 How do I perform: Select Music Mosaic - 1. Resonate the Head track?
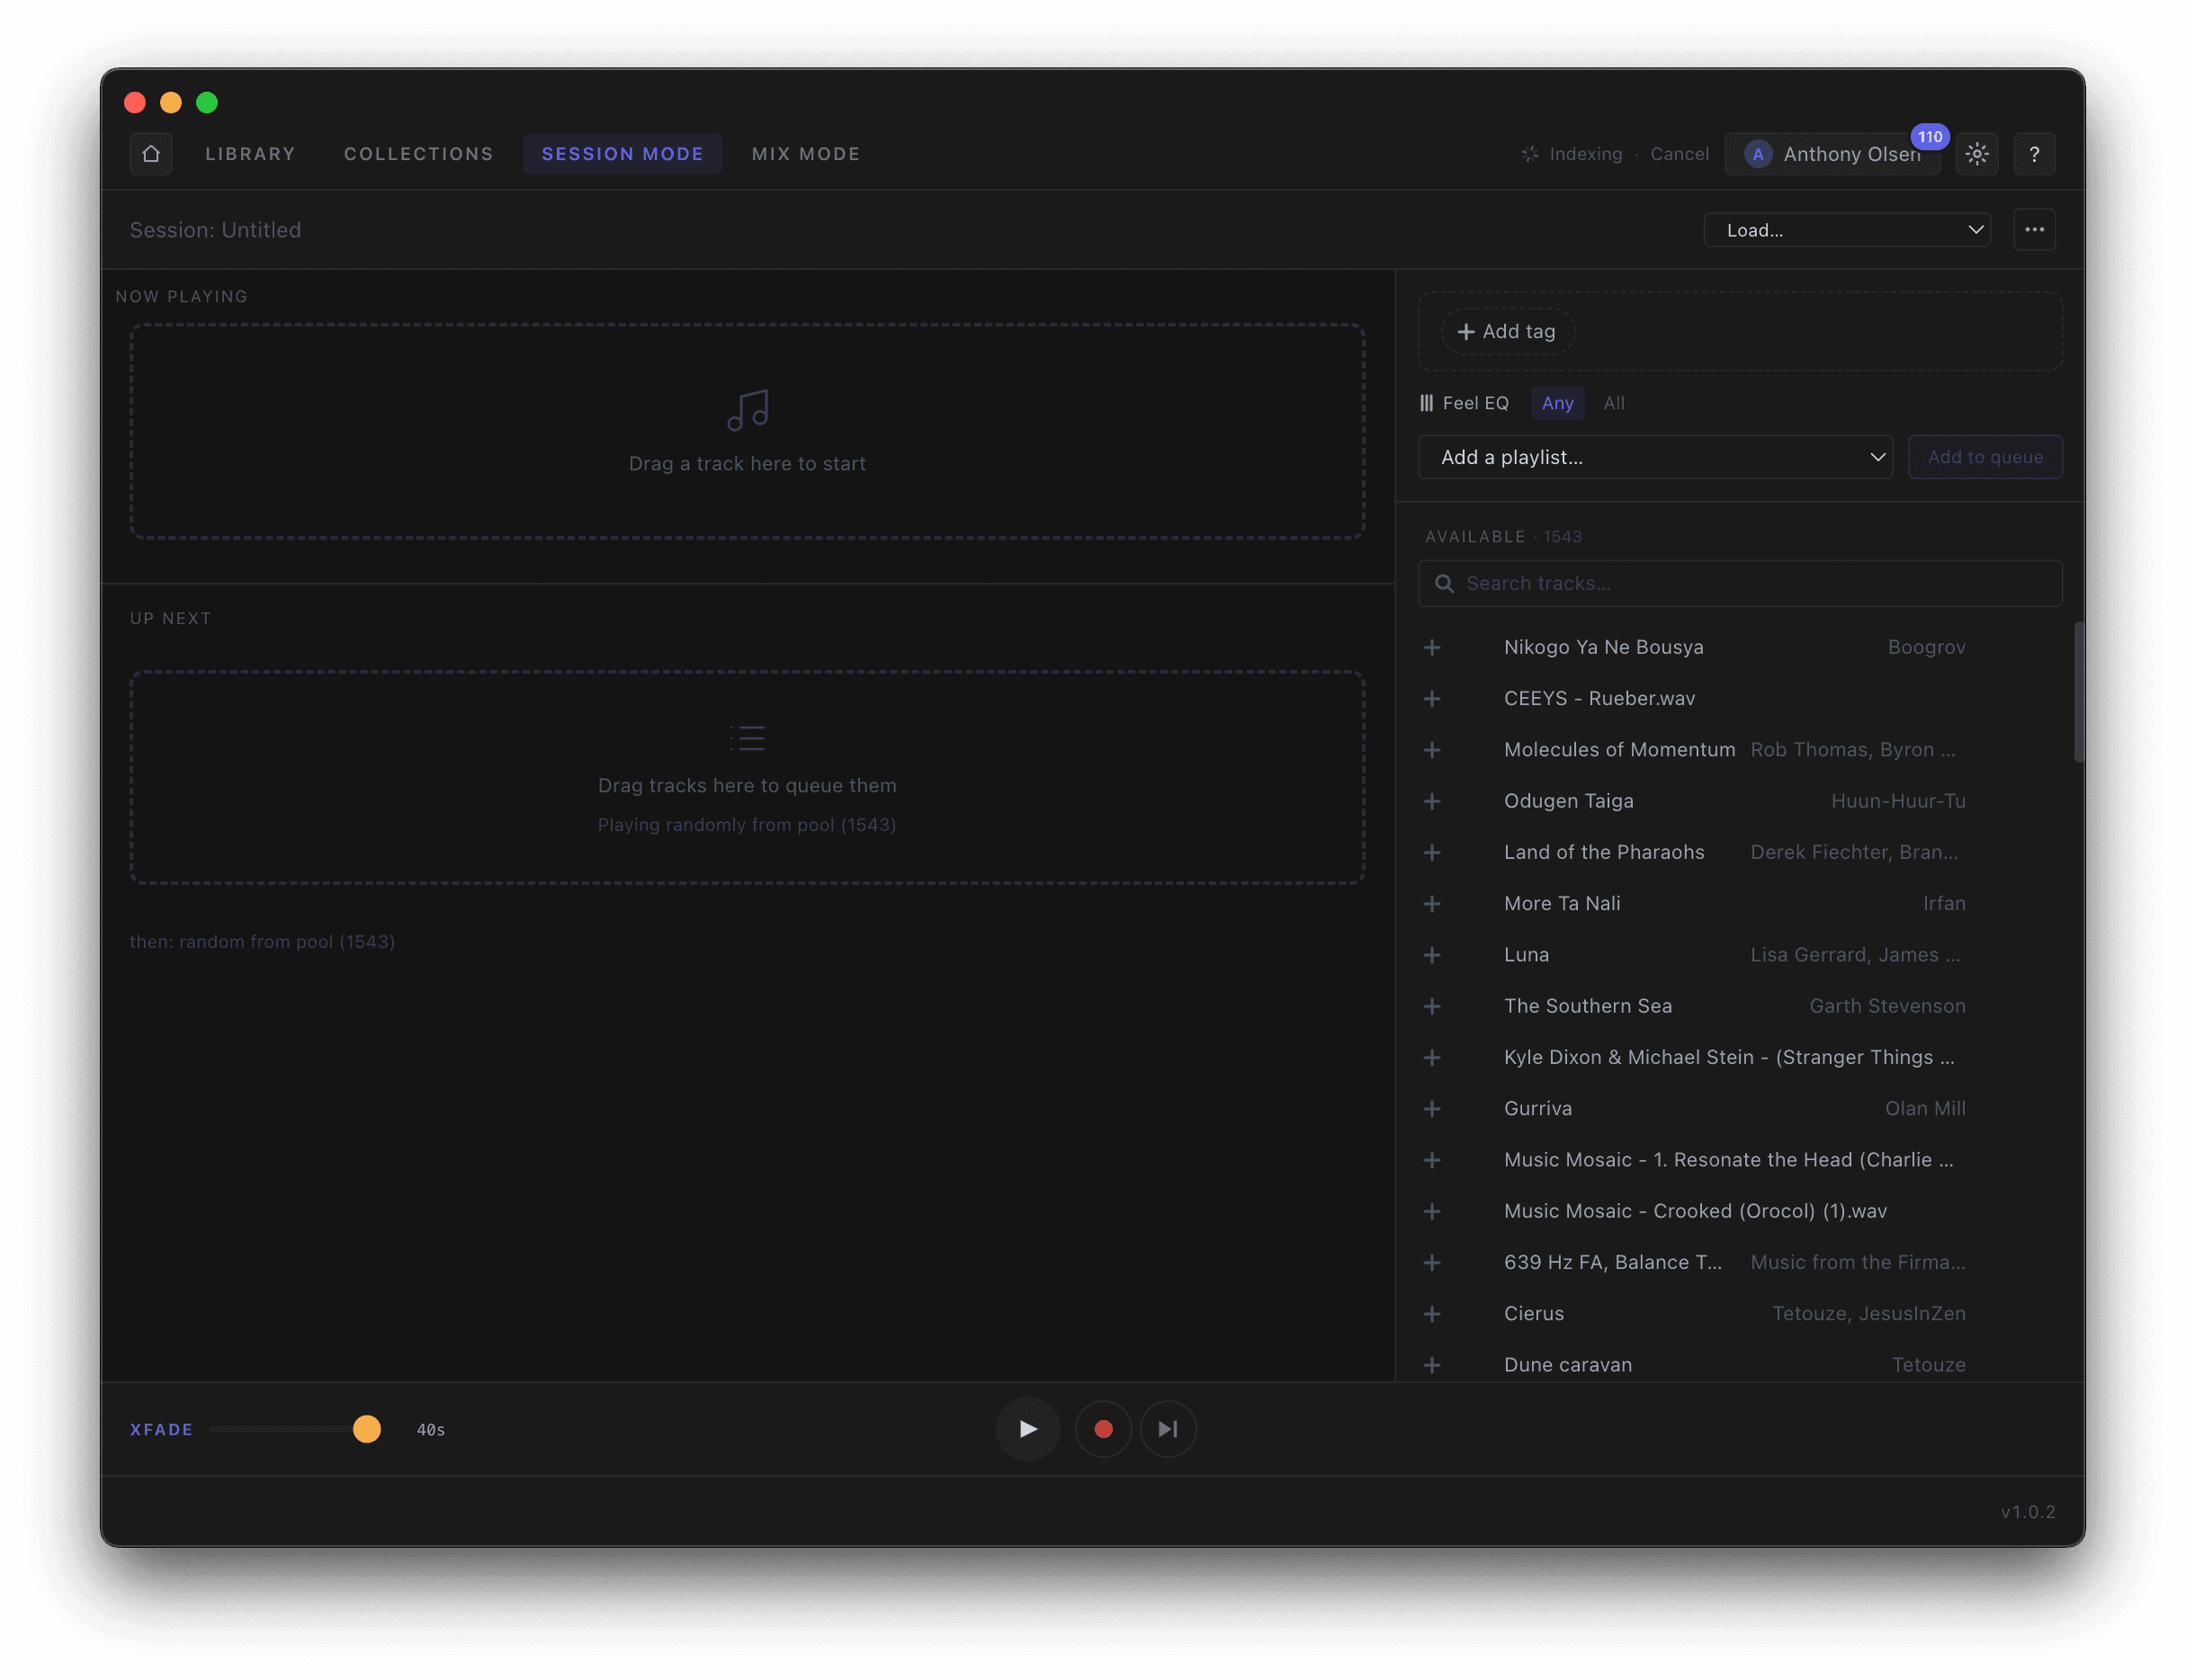pos(1727,1160)
